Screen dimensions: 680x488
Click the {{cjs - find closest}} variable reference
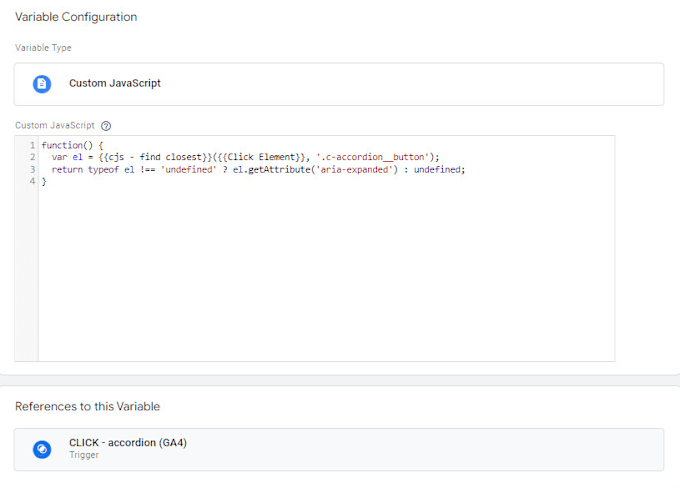point(155,157)
